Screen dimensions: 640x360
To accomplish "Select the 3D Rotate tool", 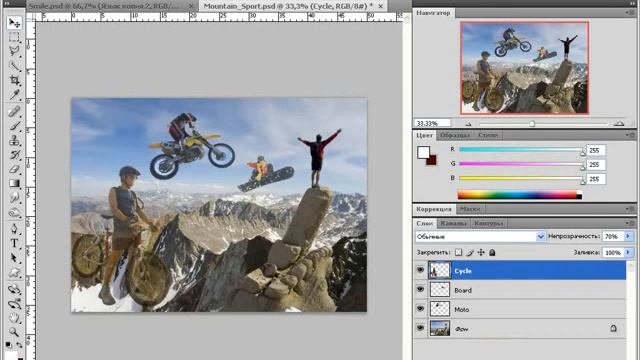I will (x=14, y=289).
